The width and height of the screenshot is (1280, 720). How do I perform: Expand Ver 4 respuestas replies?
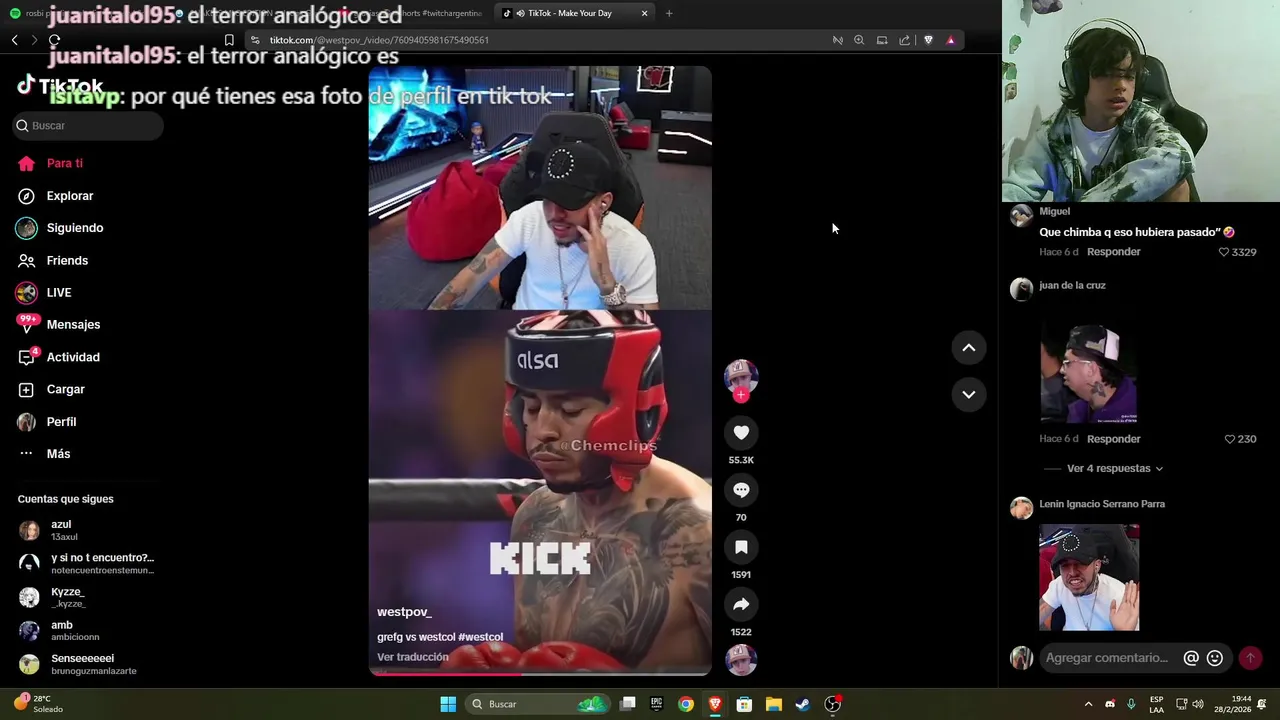[x=1114, y=468]
